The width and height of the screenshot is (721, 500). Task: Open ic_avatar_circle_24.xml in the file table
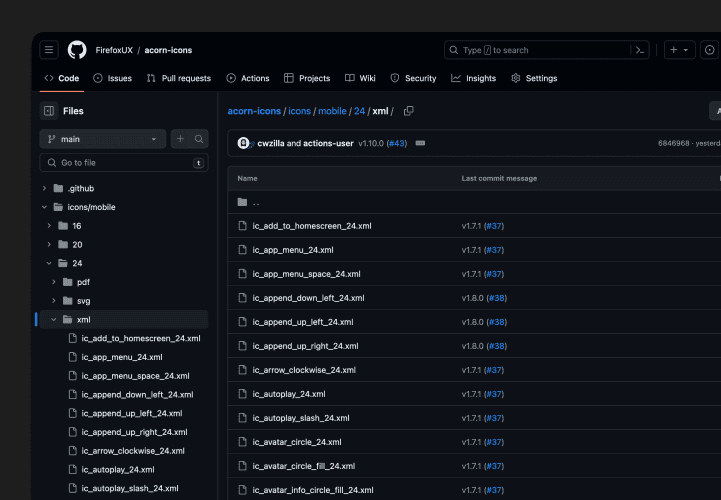coord(297,442)
